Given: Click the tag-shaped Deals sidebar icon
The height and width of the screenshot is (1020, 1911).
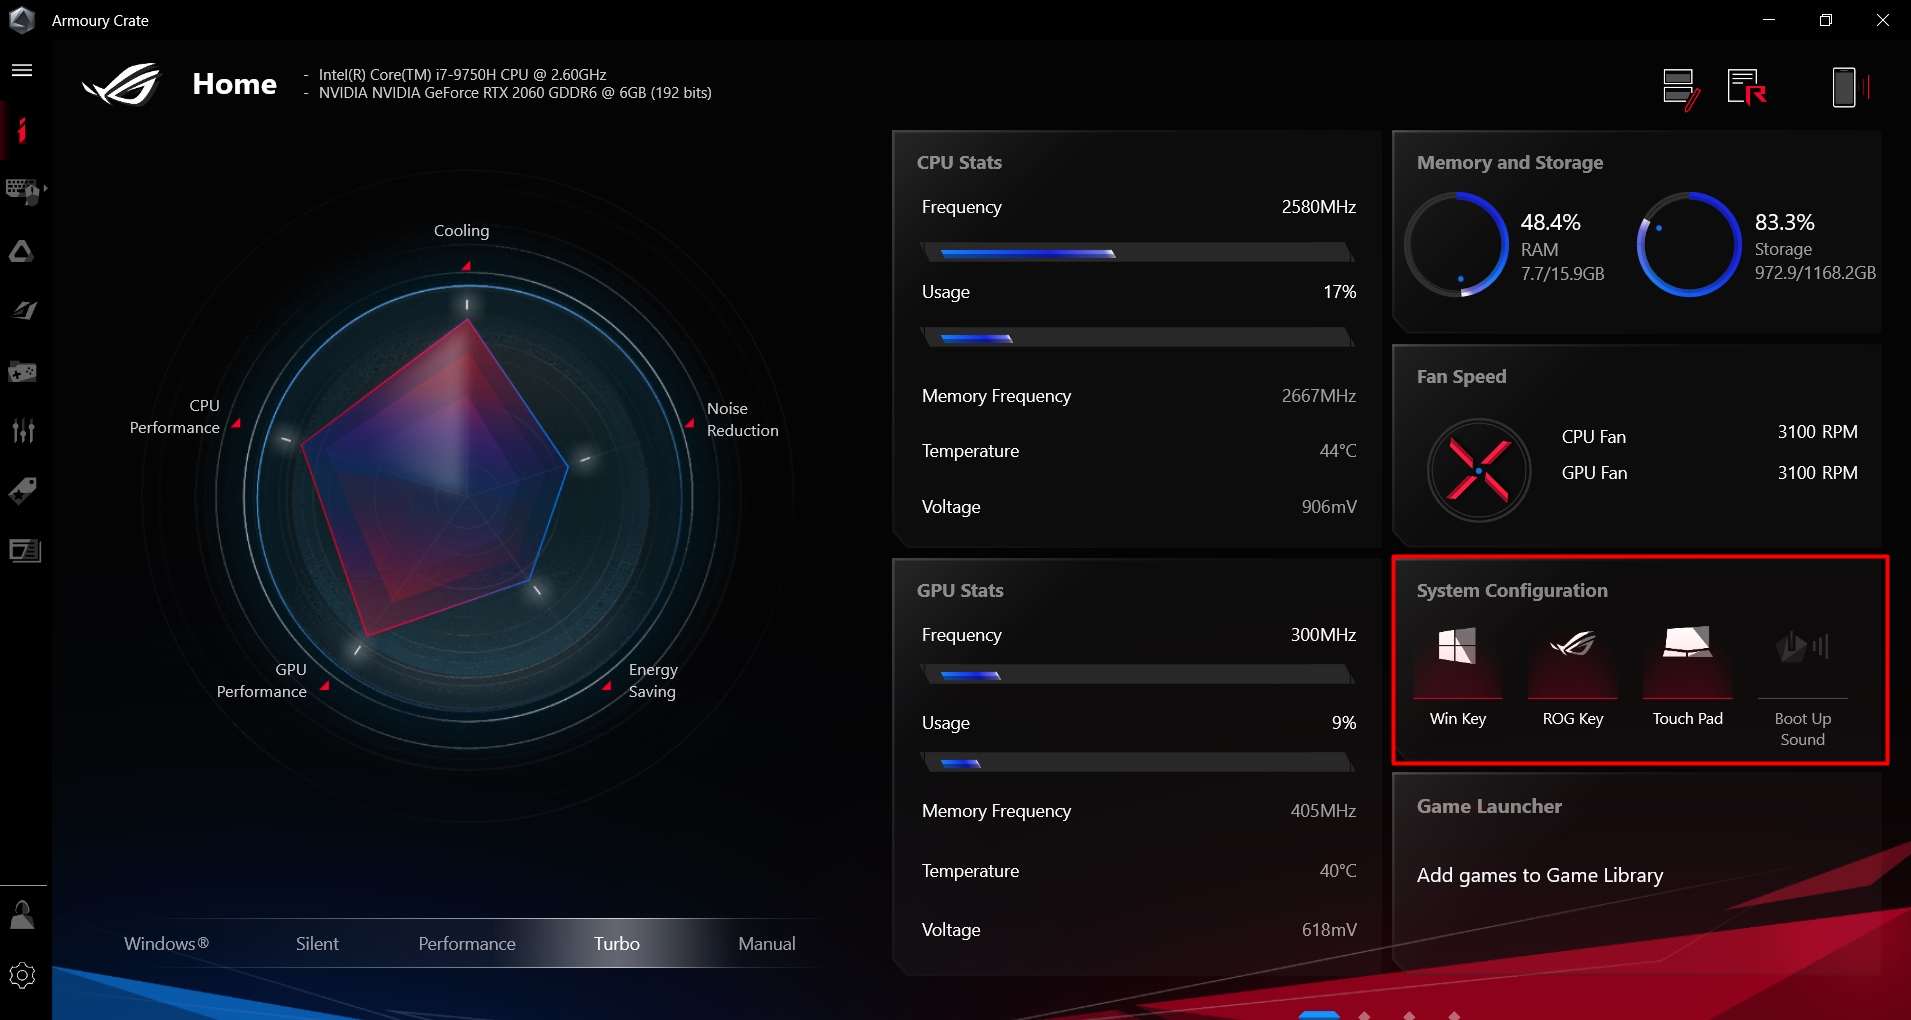Looking at the screenshot, I should (x=21, y=491).
